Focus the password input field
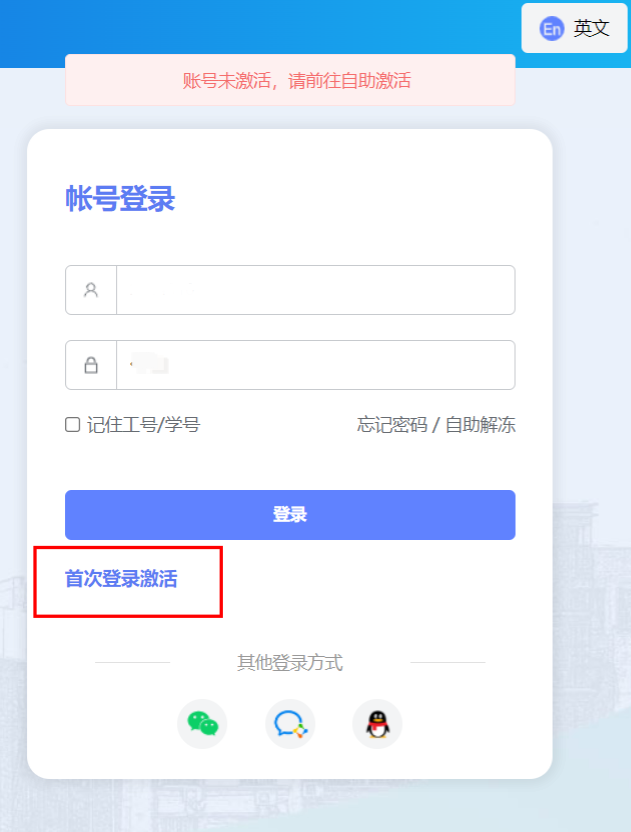 coord(315,365)
